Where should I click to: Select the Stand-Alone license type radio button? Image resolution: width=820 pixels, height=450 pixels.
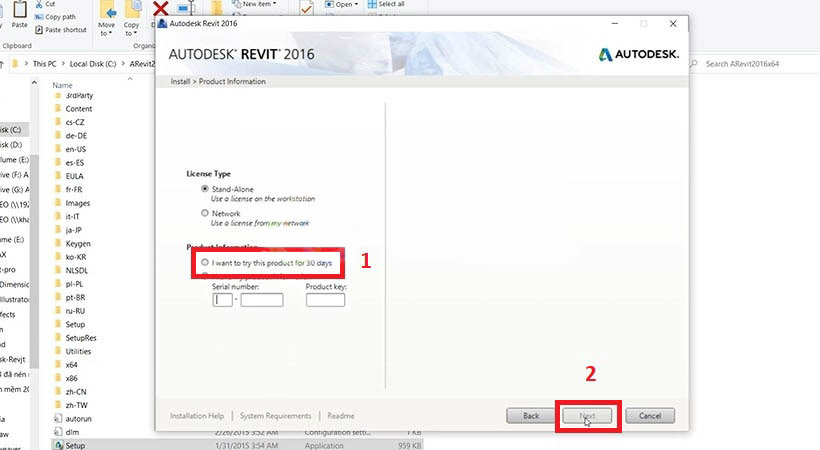205,189
